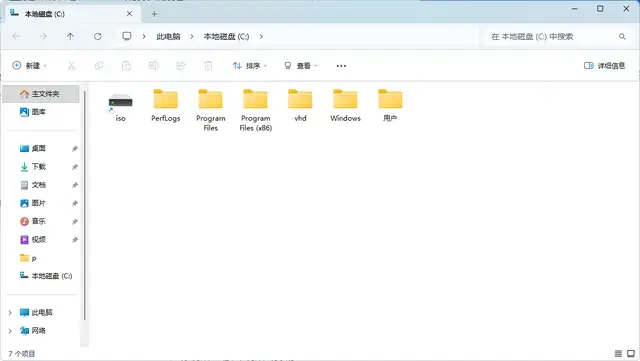
Task: Click 此电脑 in the address breadcrumb
Action: click(168, 36)
